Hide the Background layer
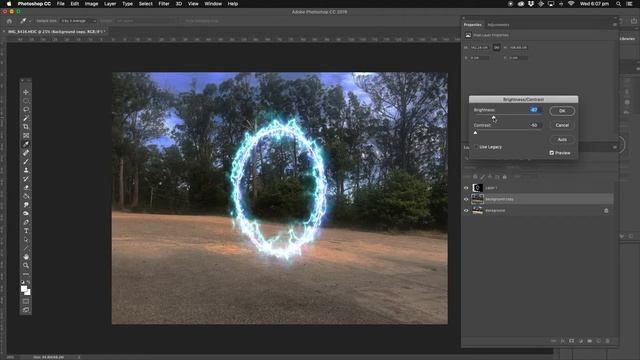Screen dimensions: 640x360 (466, 211)
